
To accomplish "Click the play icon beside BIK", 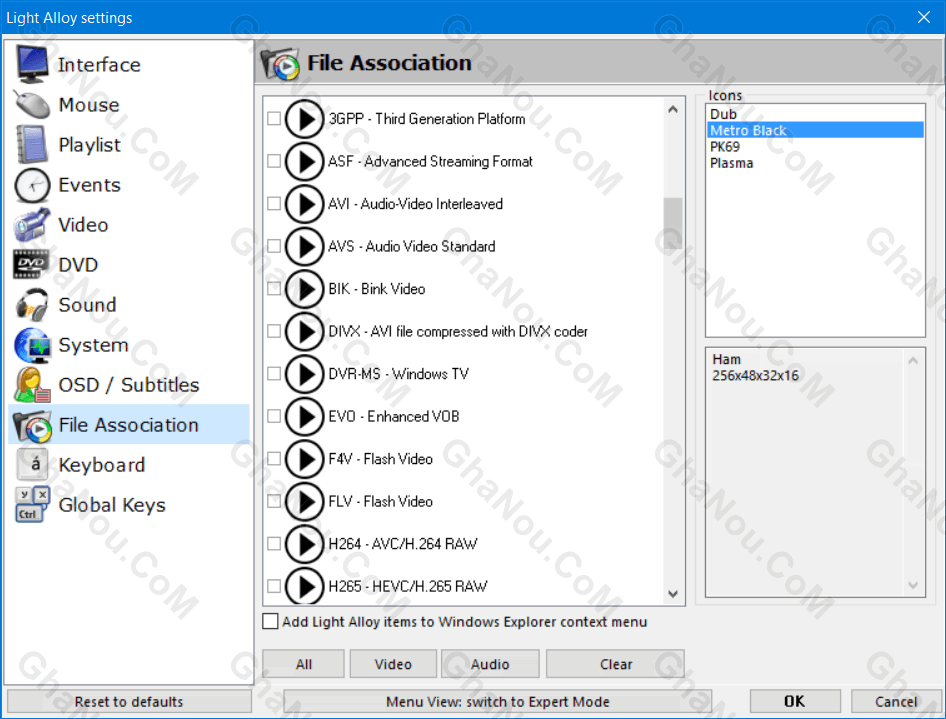I will coord(305,289).
